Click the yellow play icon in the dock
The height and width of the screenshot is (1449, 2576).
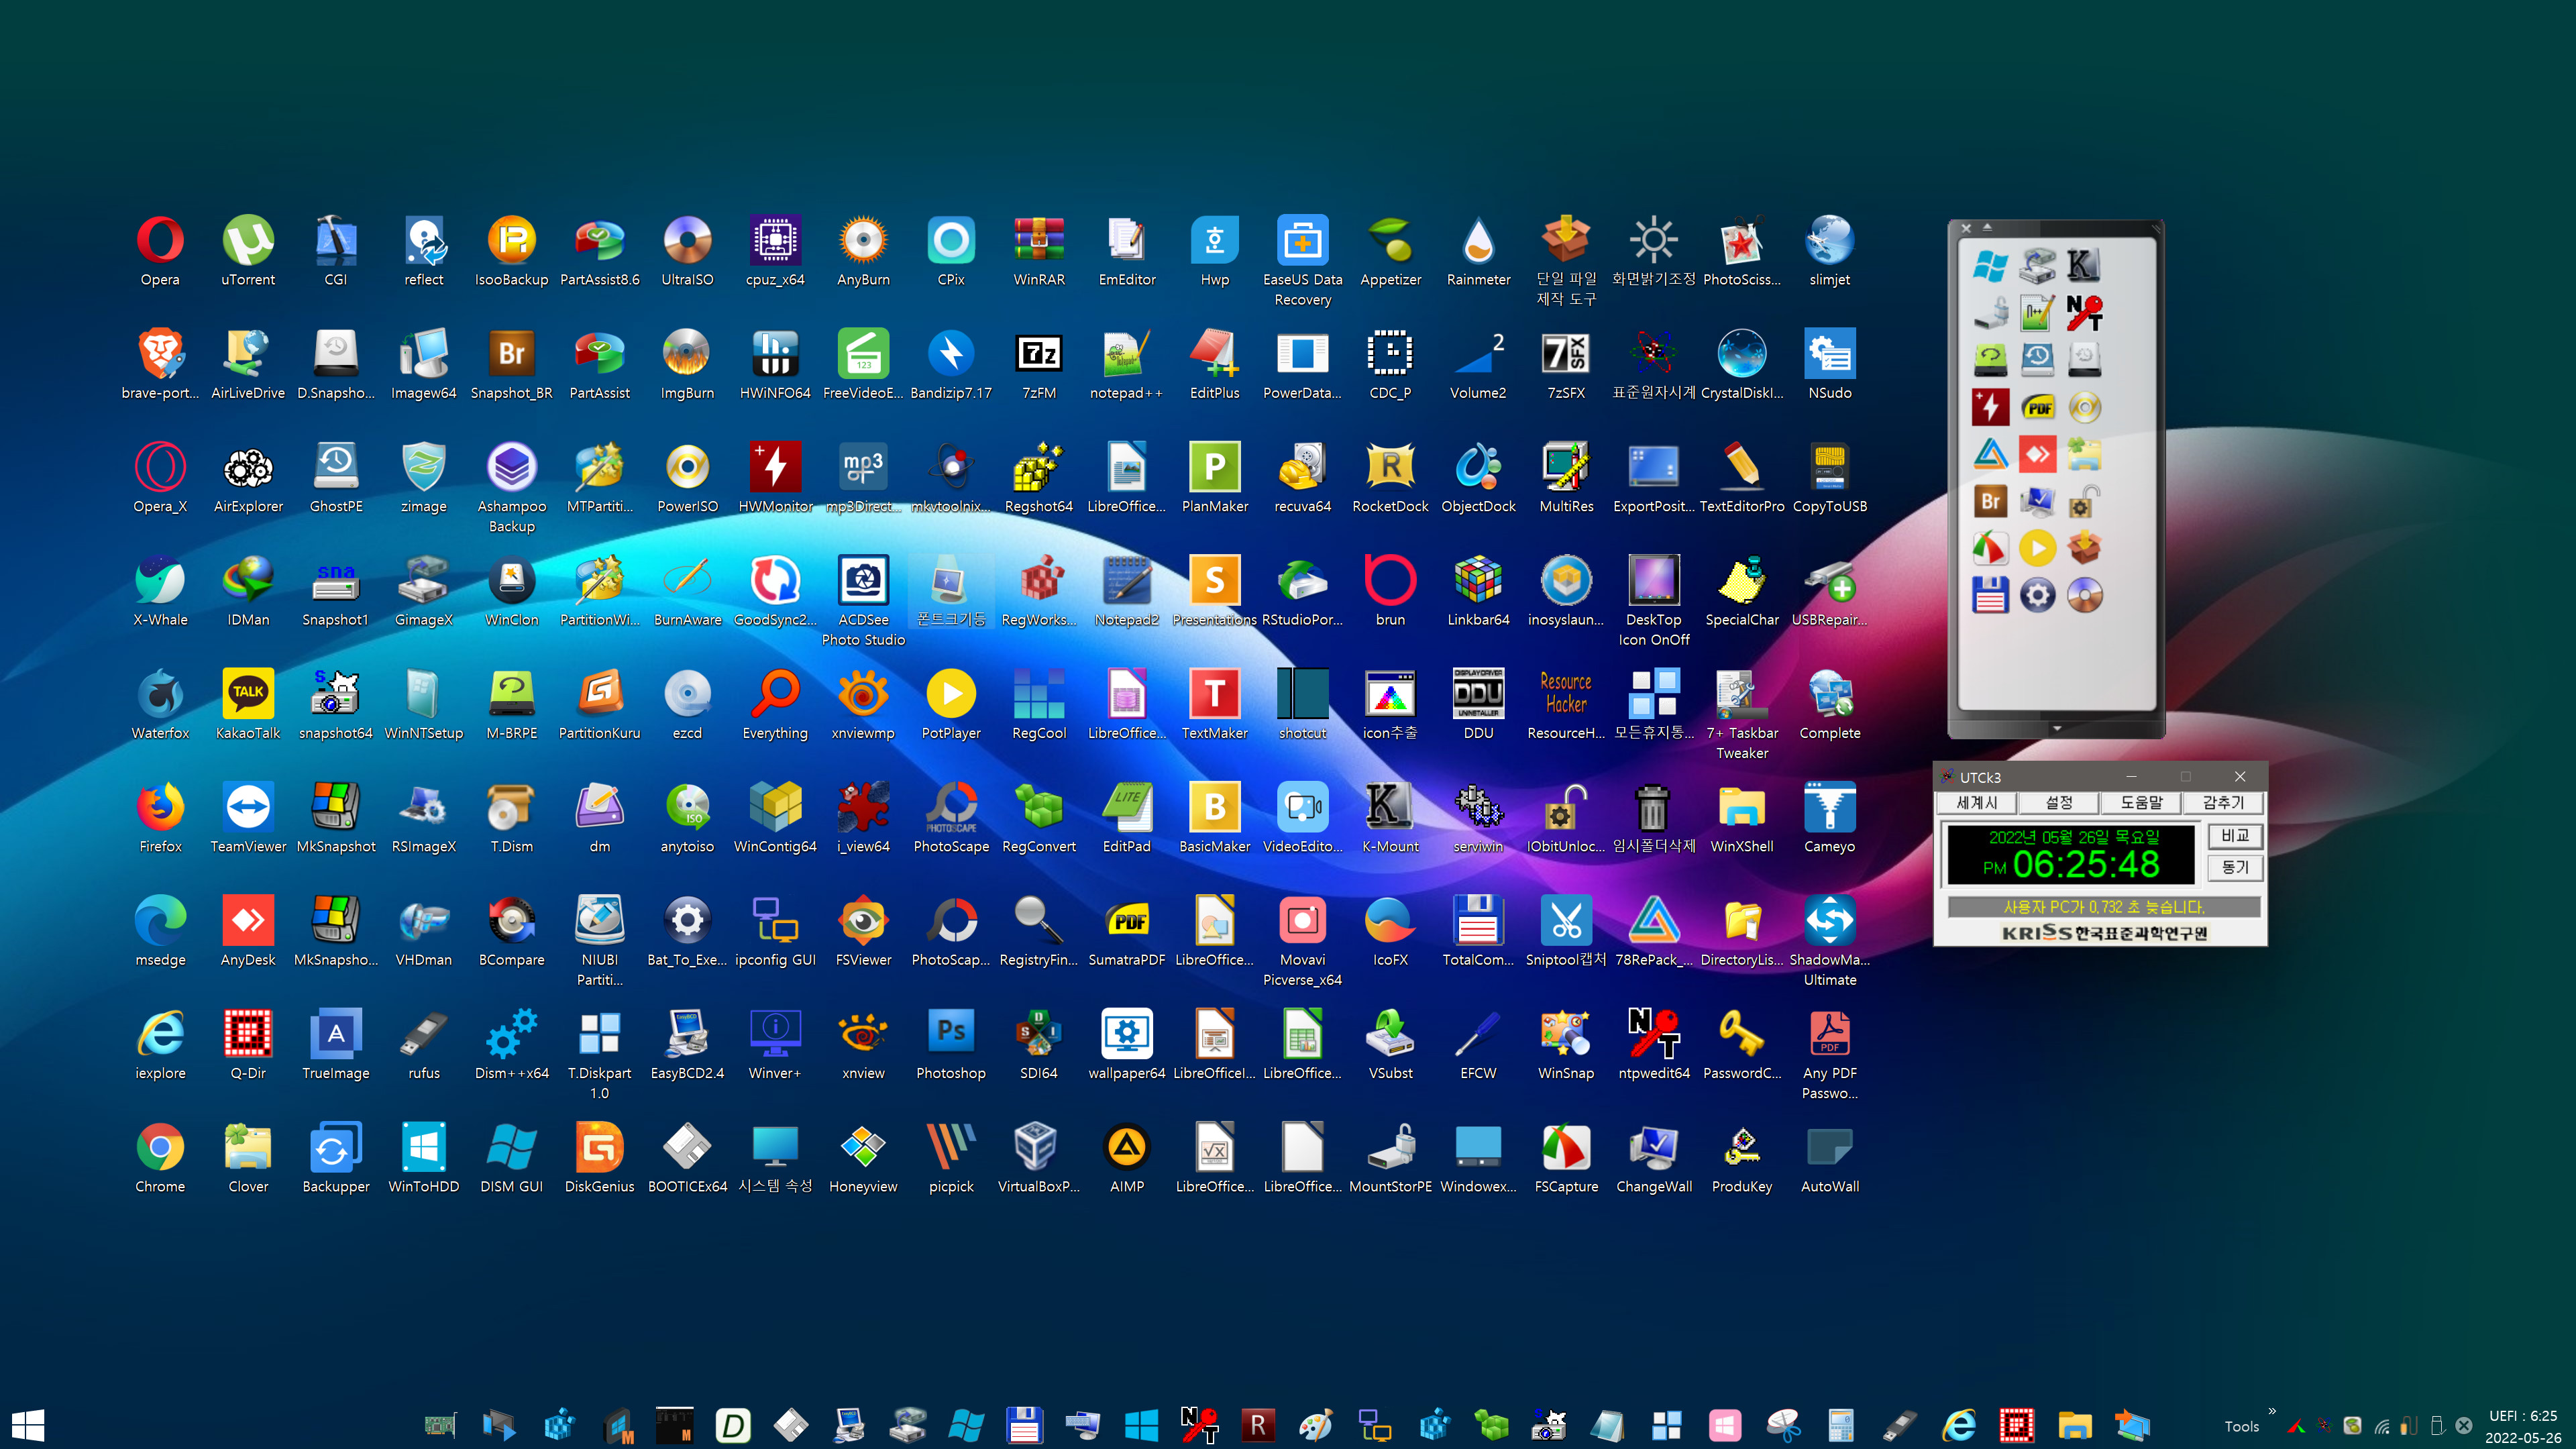point(2037,548)
